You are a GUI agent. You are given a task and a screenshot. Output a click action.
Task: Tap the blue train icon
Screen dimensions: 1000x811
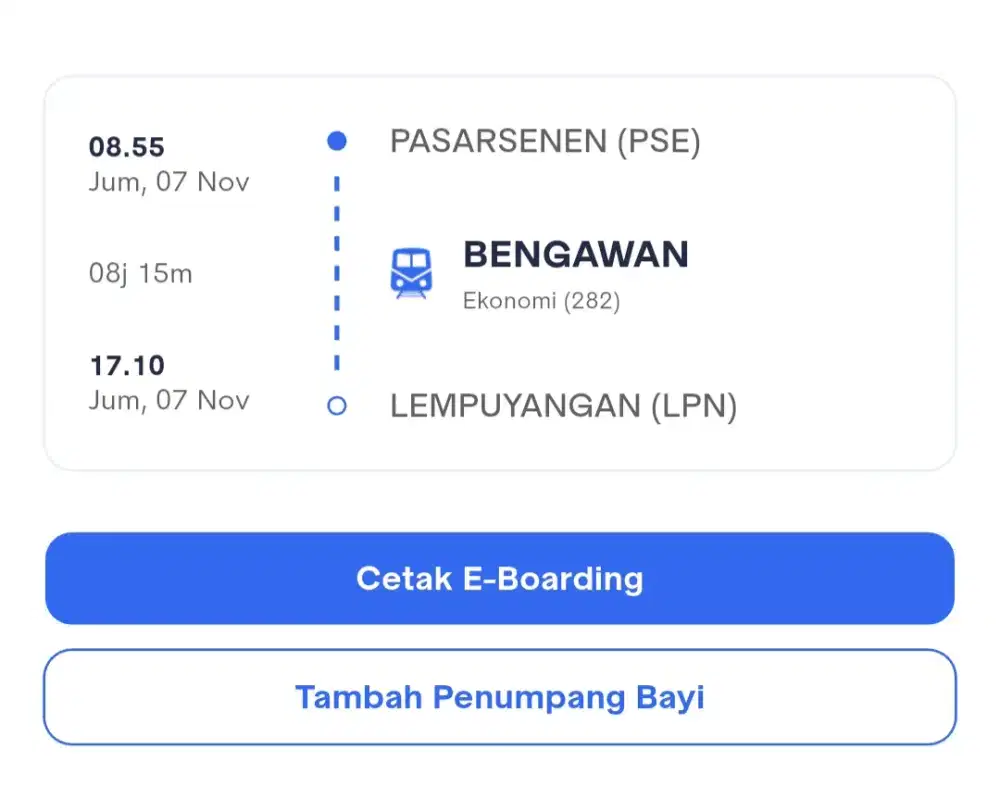pos(411,273)
